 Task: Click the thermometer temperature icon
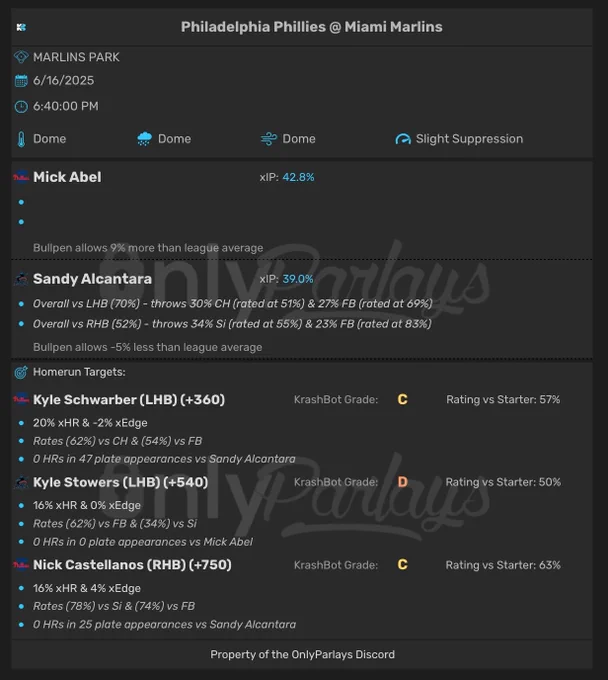[x=21, y=139]
